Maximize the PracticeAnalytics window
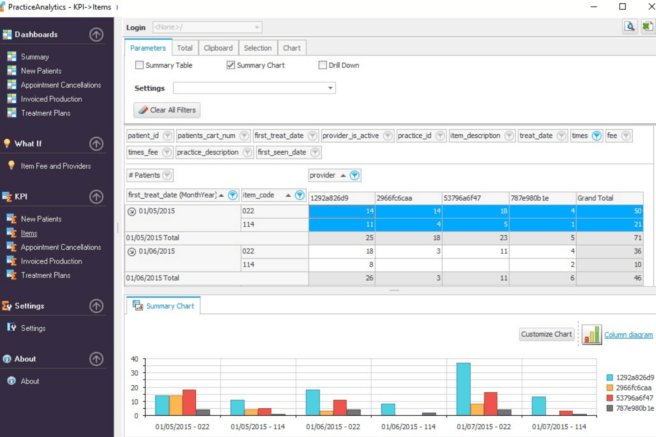This screenshot has width=656, height=437. [623, 7]
